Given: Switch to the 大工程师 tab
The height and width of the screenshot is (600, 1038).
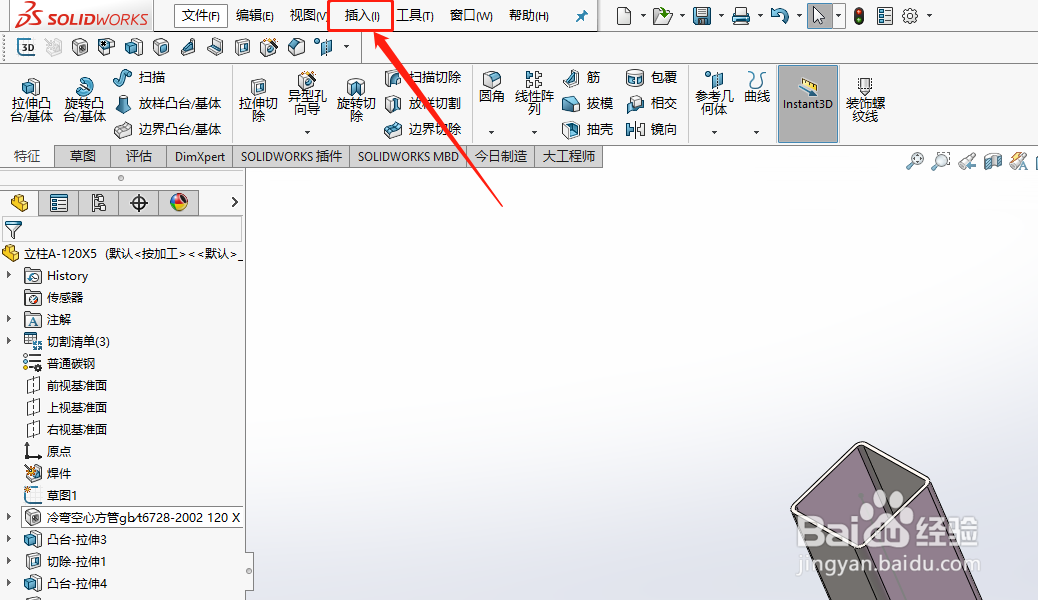Looking at the screenshot, I should pos(569,156).
